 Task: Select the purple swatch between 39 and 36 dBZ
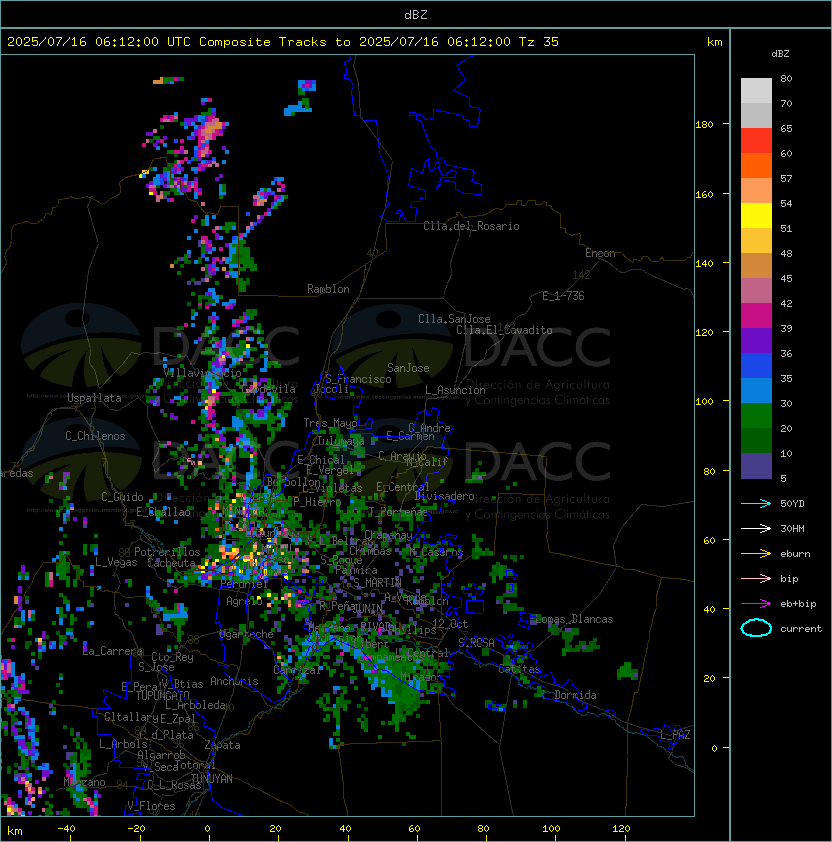click(756, 340)
